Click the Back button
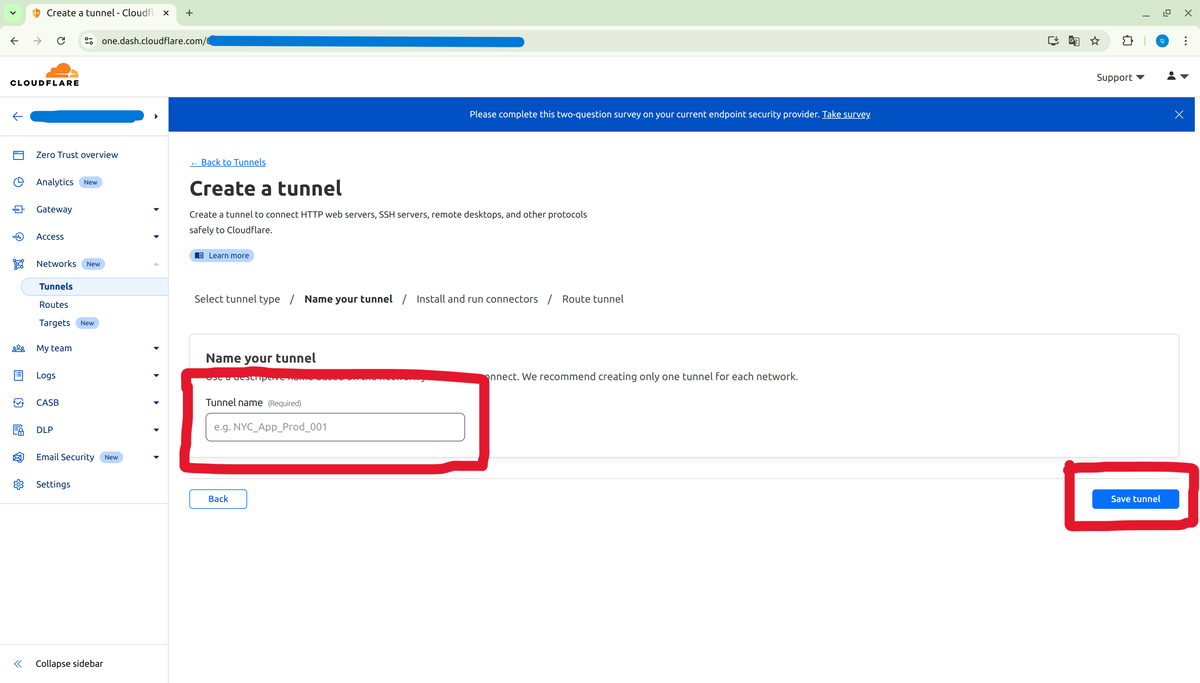1200x683 pixels. [x=218, y=499]
